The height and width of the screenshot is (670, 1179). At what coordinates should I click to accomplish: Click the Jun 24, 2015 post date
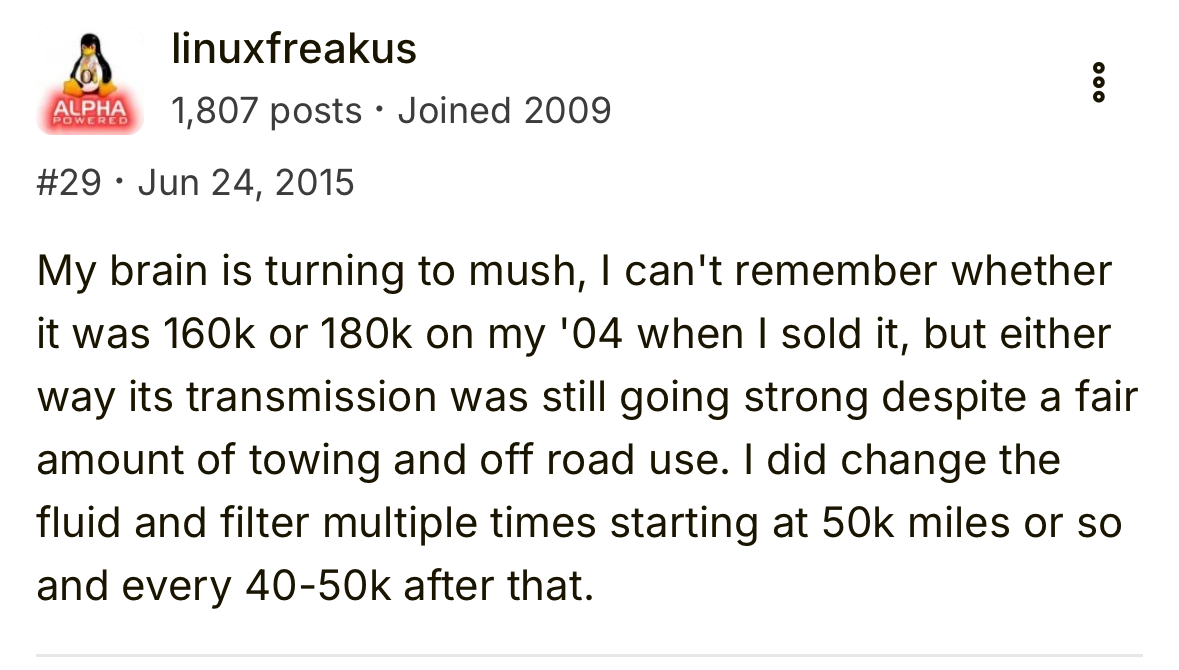(x=246, y=183)
